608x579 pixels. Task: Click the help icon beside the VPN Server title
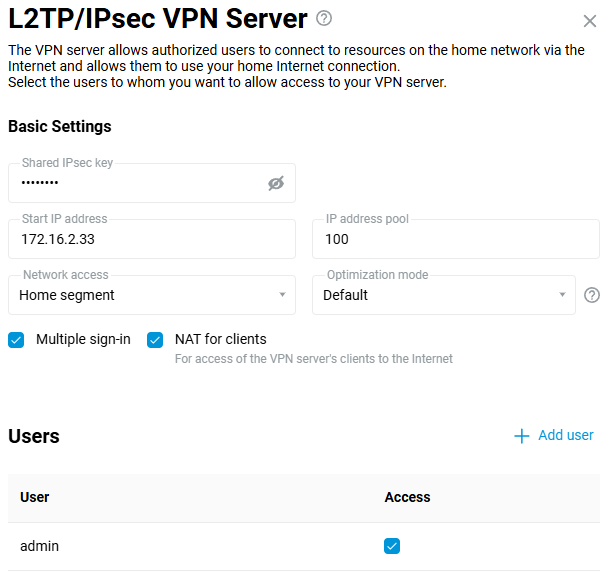[324, 18]
